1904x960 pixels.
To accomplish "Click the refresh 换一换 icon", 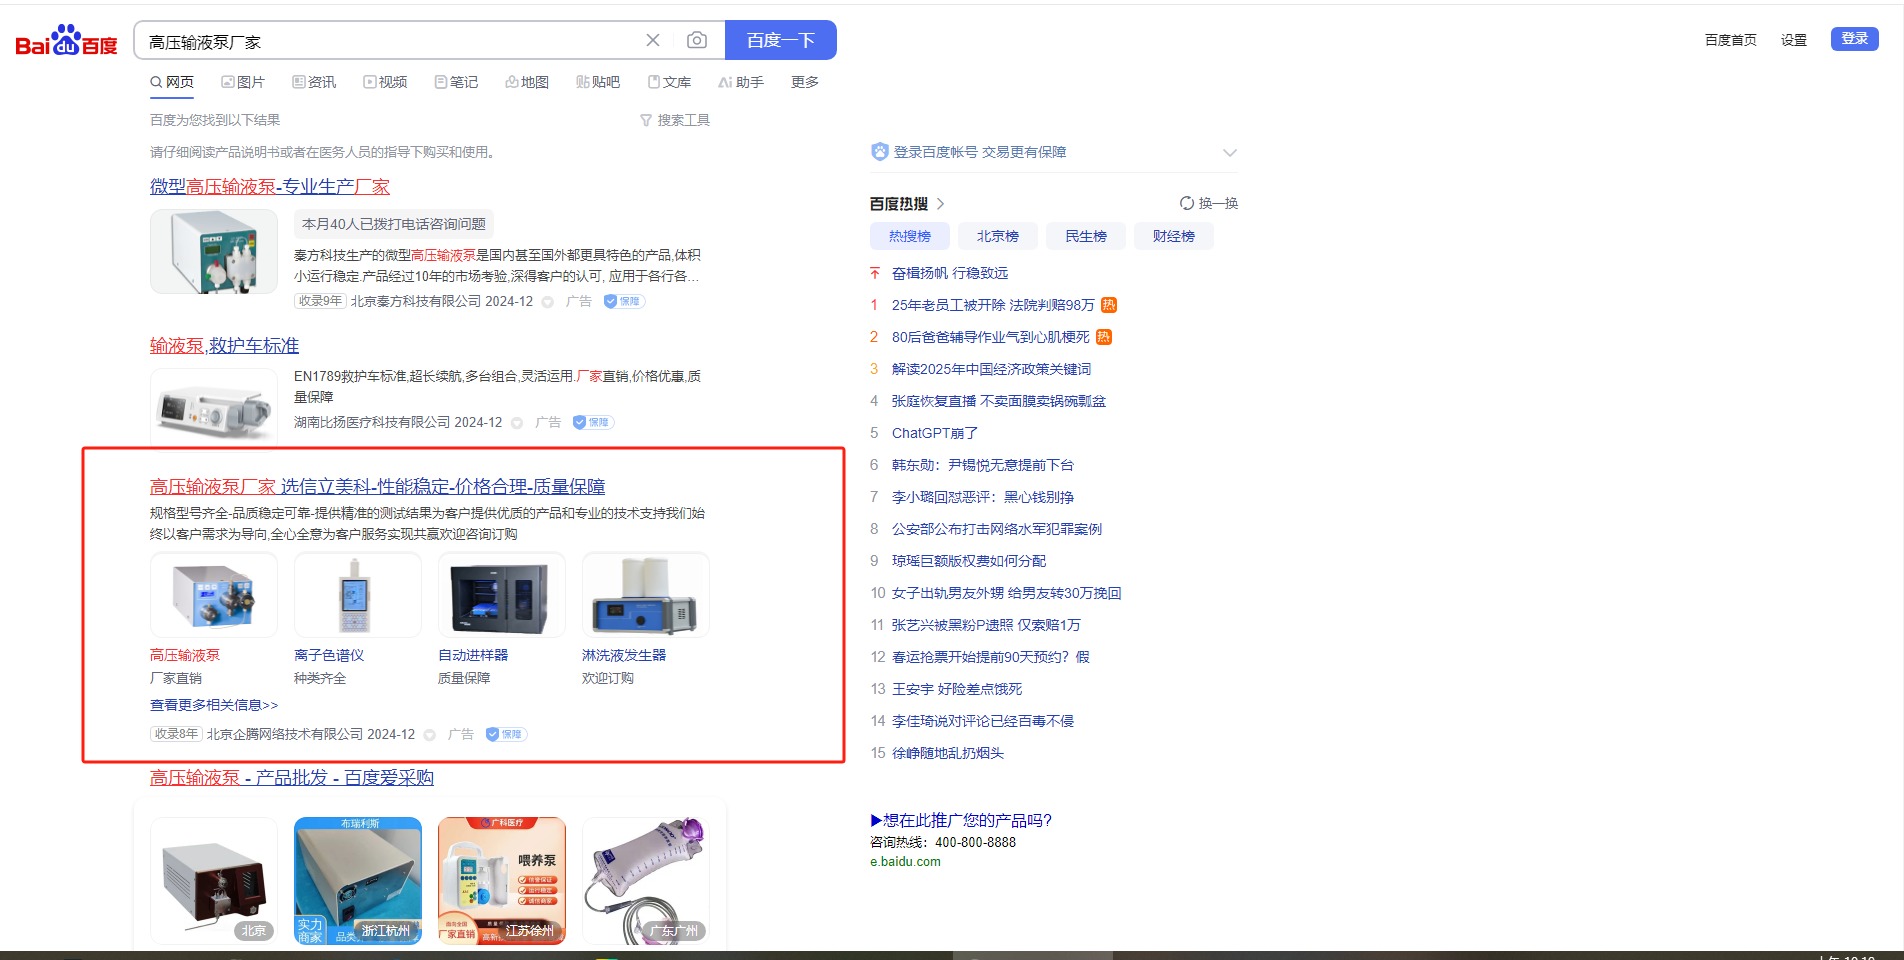I will click(x=1187, y=203).
